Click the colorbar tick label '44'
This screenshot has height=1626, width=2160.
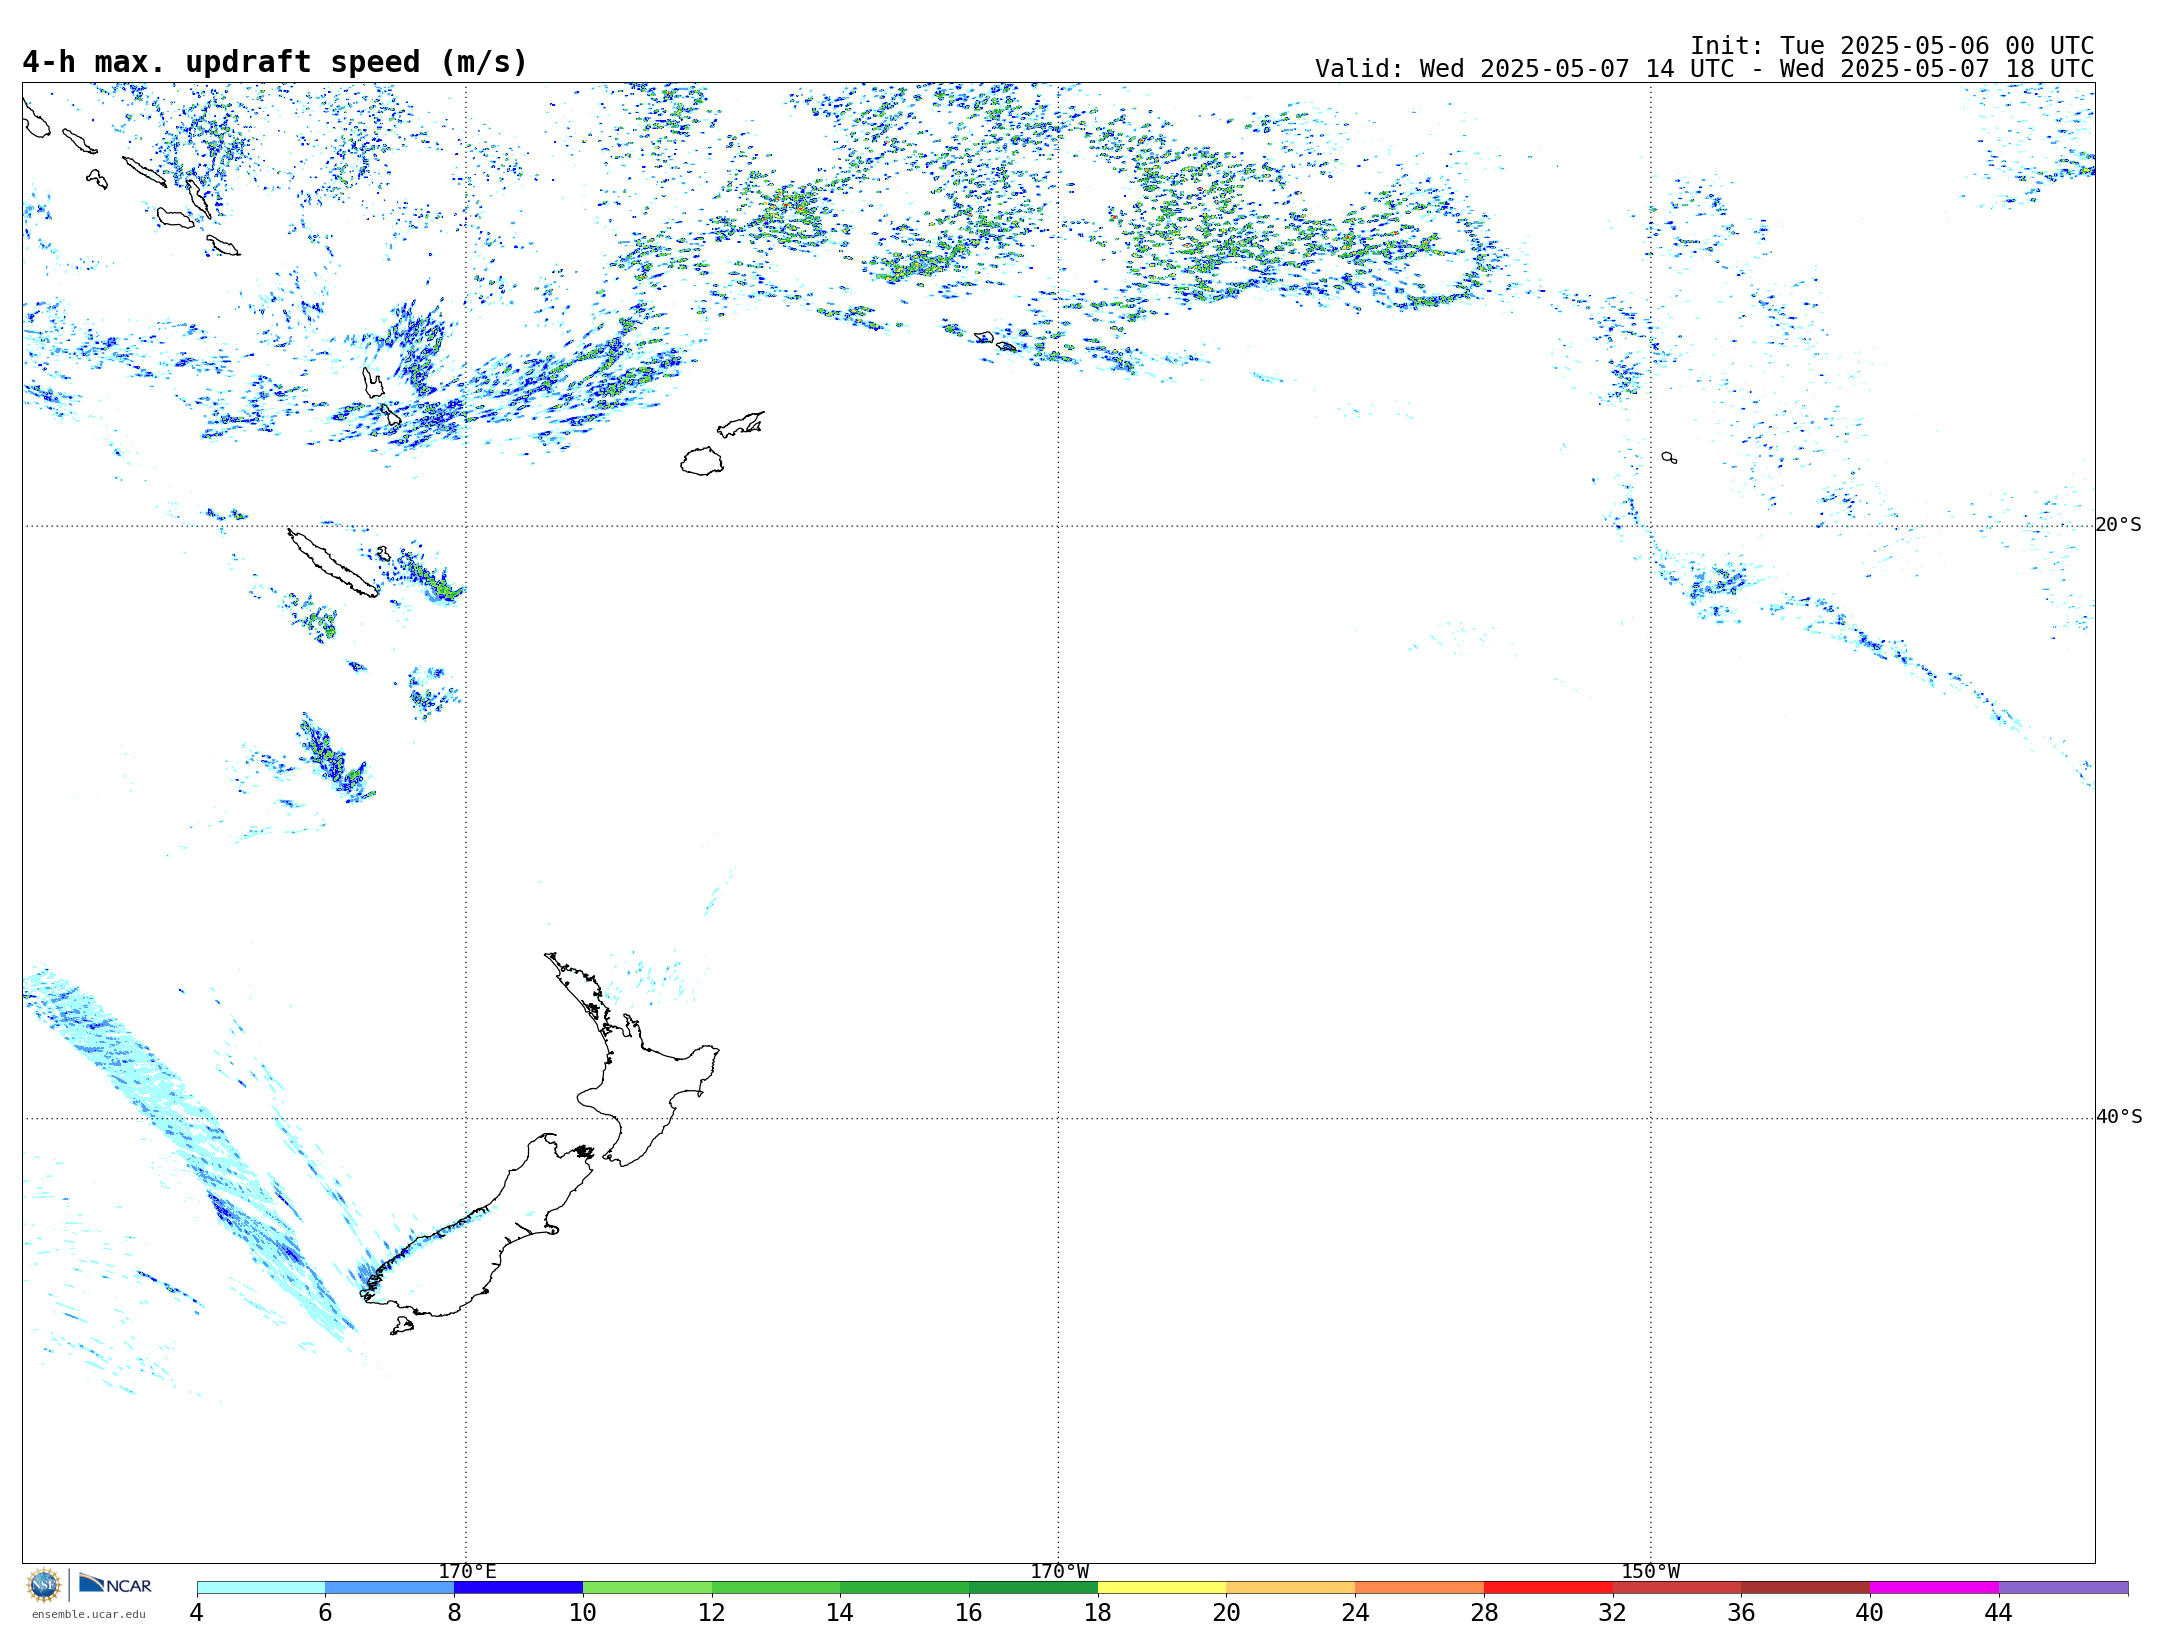coord(1999,1613)
